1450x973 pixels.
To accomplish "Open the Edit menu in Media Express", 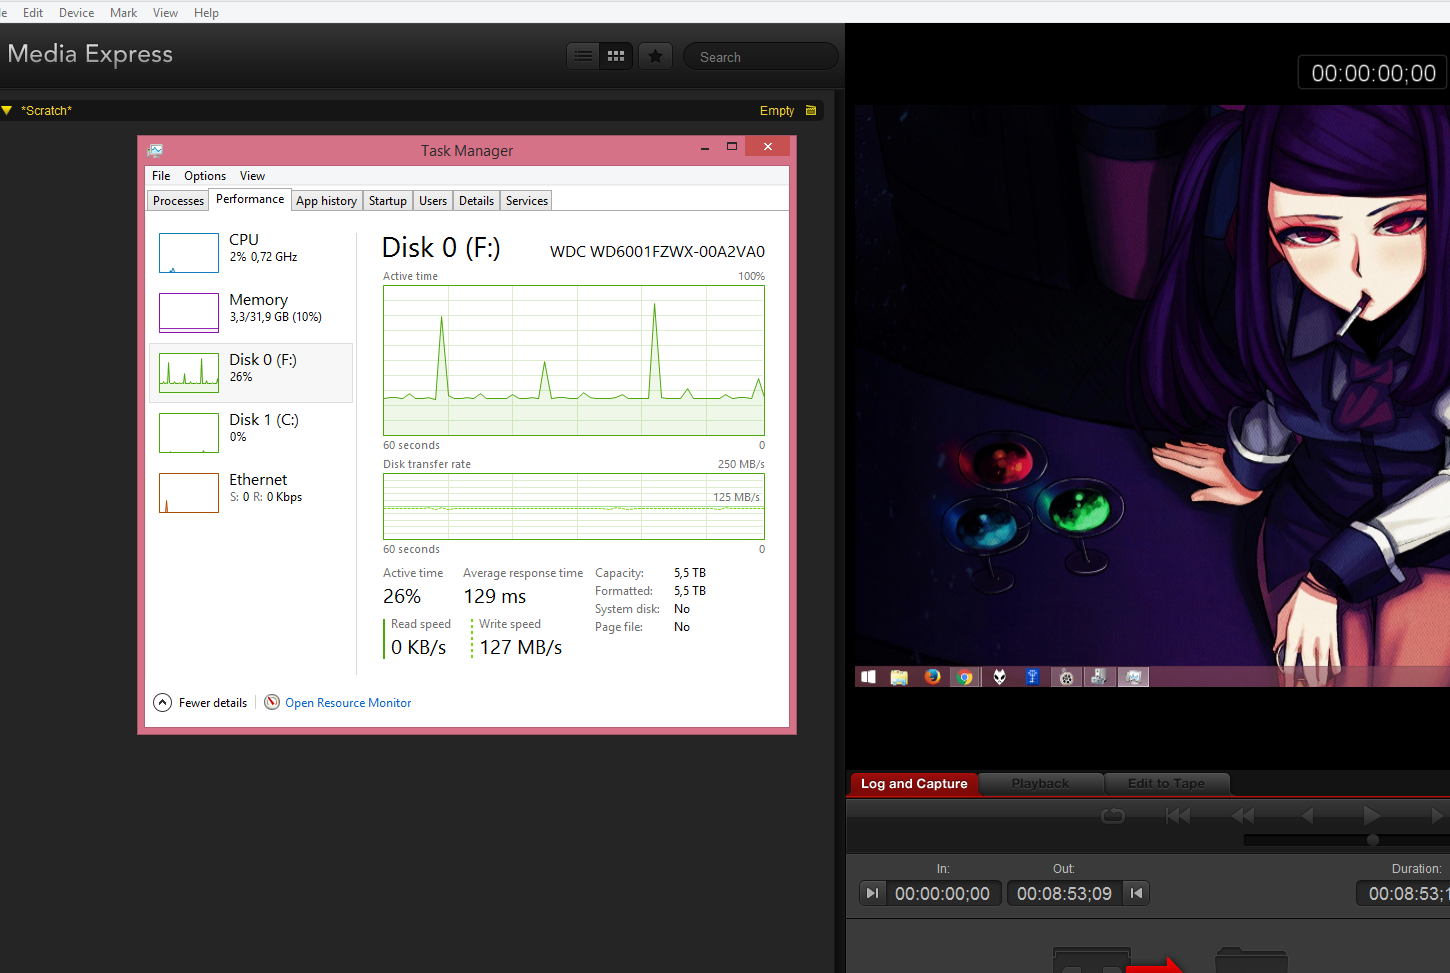I will click(x=33, y=13).
